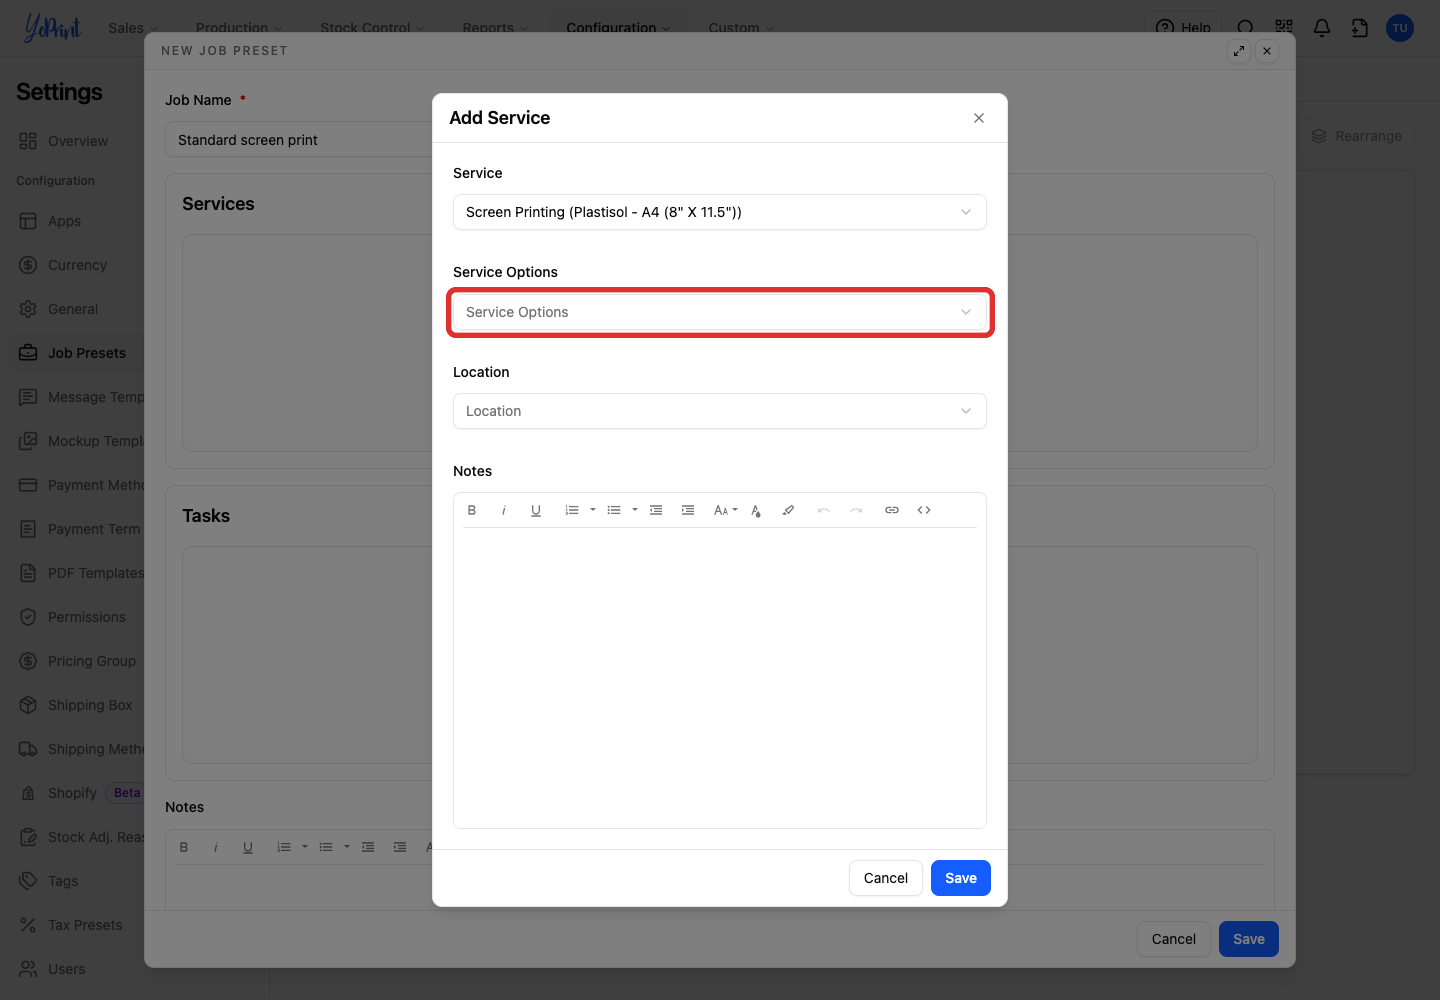1440x1000 pixels.
Task: Open Tax Presets in settings sidebar
Action: click(85, 925)
